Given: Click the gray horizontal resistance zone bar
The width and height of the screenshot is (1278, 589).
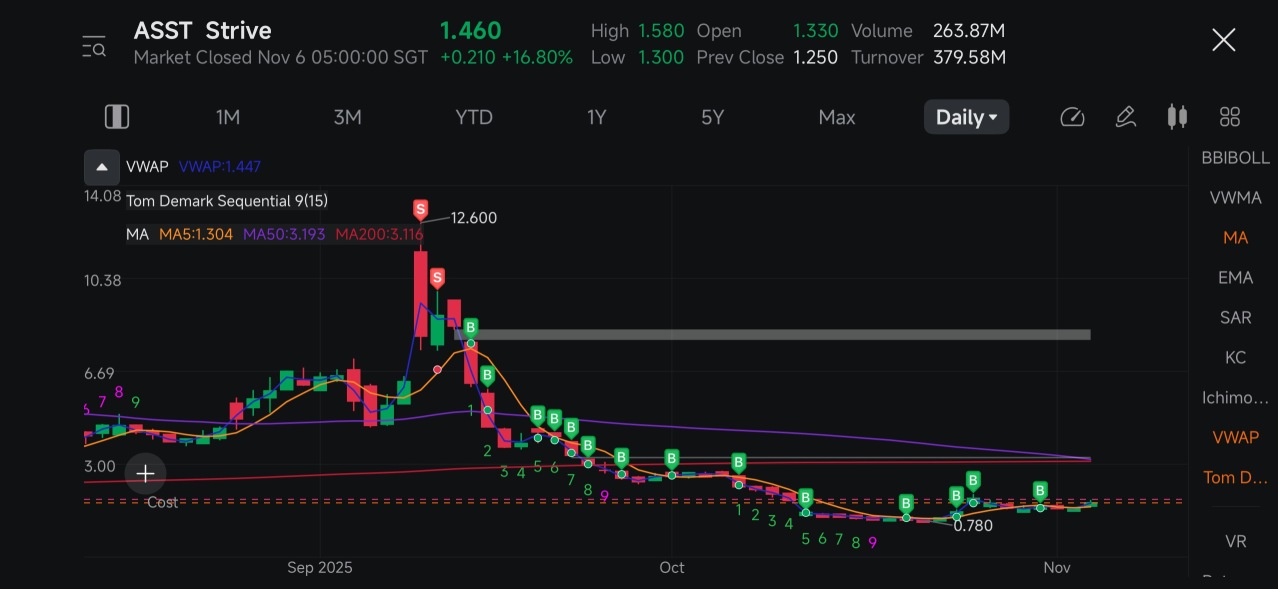Looking at the screenshot, I should (x=780, y=334).
